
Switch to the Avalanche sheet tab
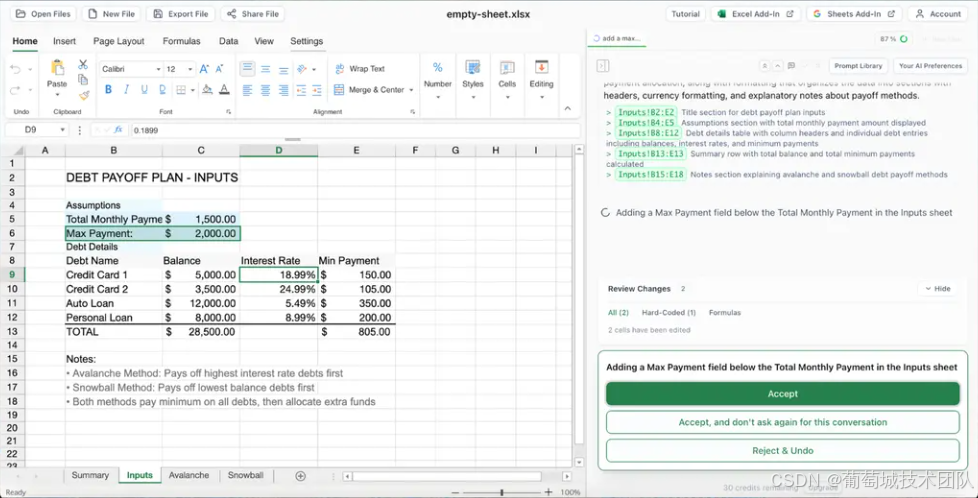(x=189, y=475)
